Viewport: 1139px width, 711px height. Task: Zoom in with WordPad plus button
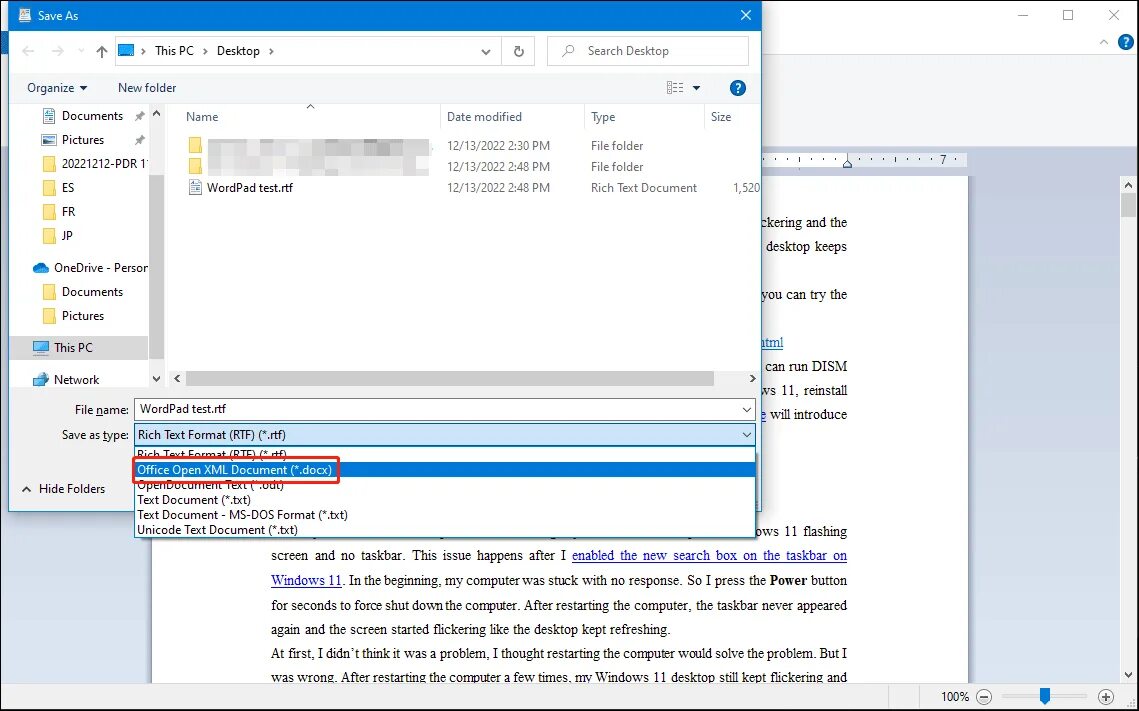coord(1106,696)
